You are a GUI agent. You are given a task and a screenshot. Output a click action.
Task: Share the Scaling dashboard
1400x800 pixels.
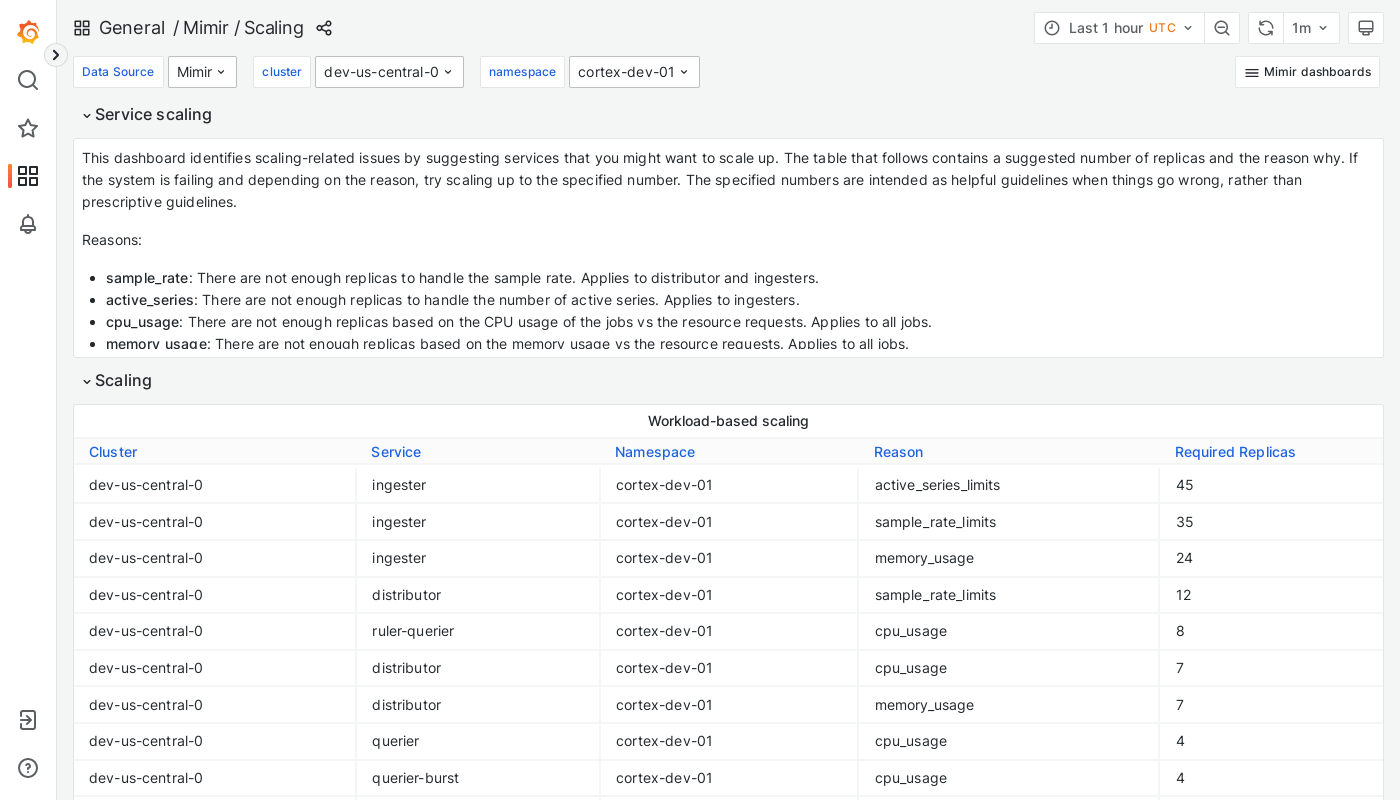point(324,28)
